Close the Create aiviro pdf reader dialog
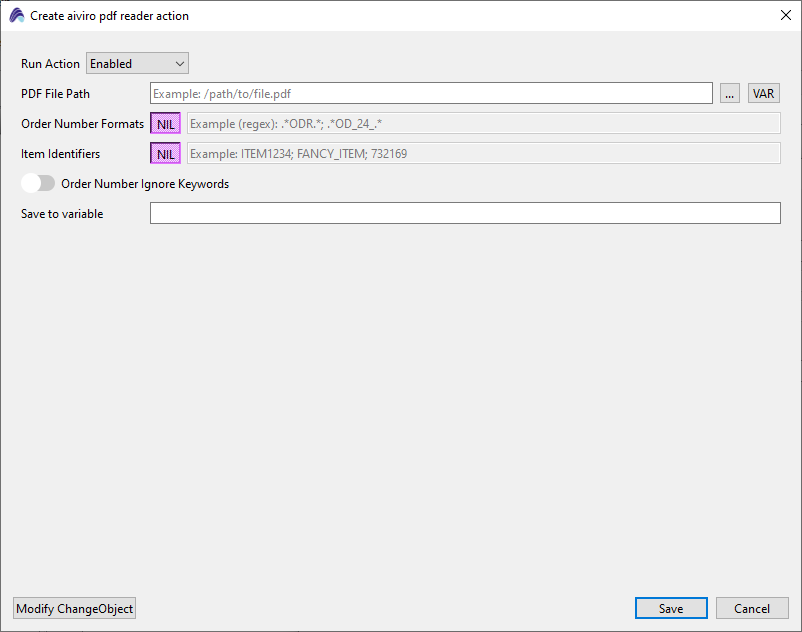 click(x=784, y=15)
